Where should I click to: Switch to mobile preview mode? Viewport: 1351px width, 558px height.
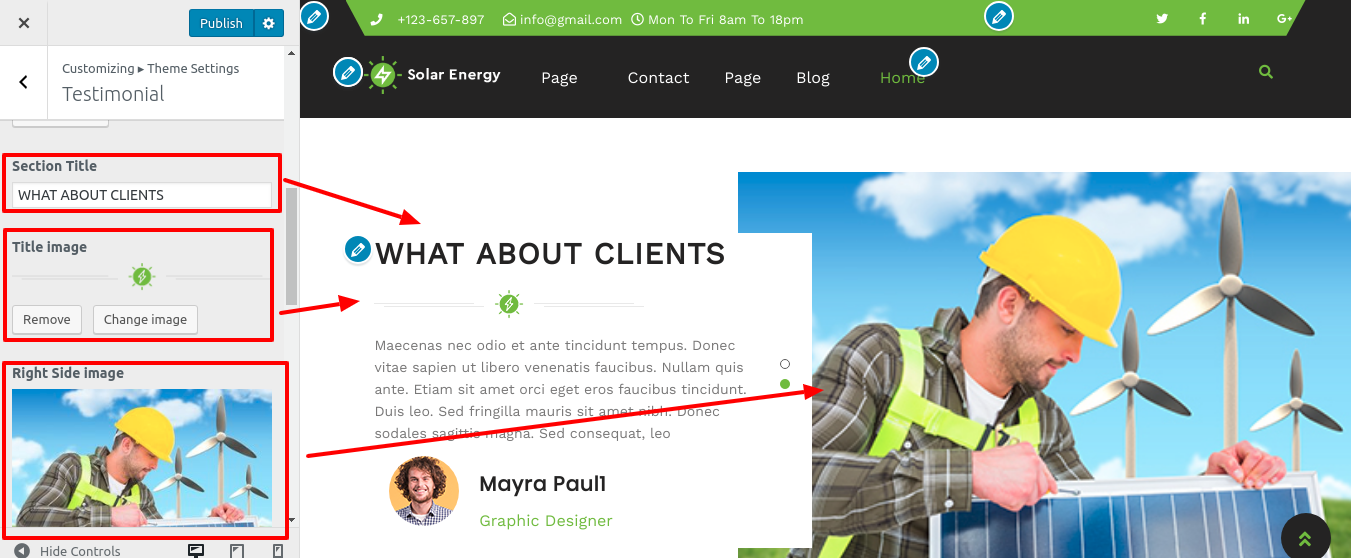pos(277,551)
